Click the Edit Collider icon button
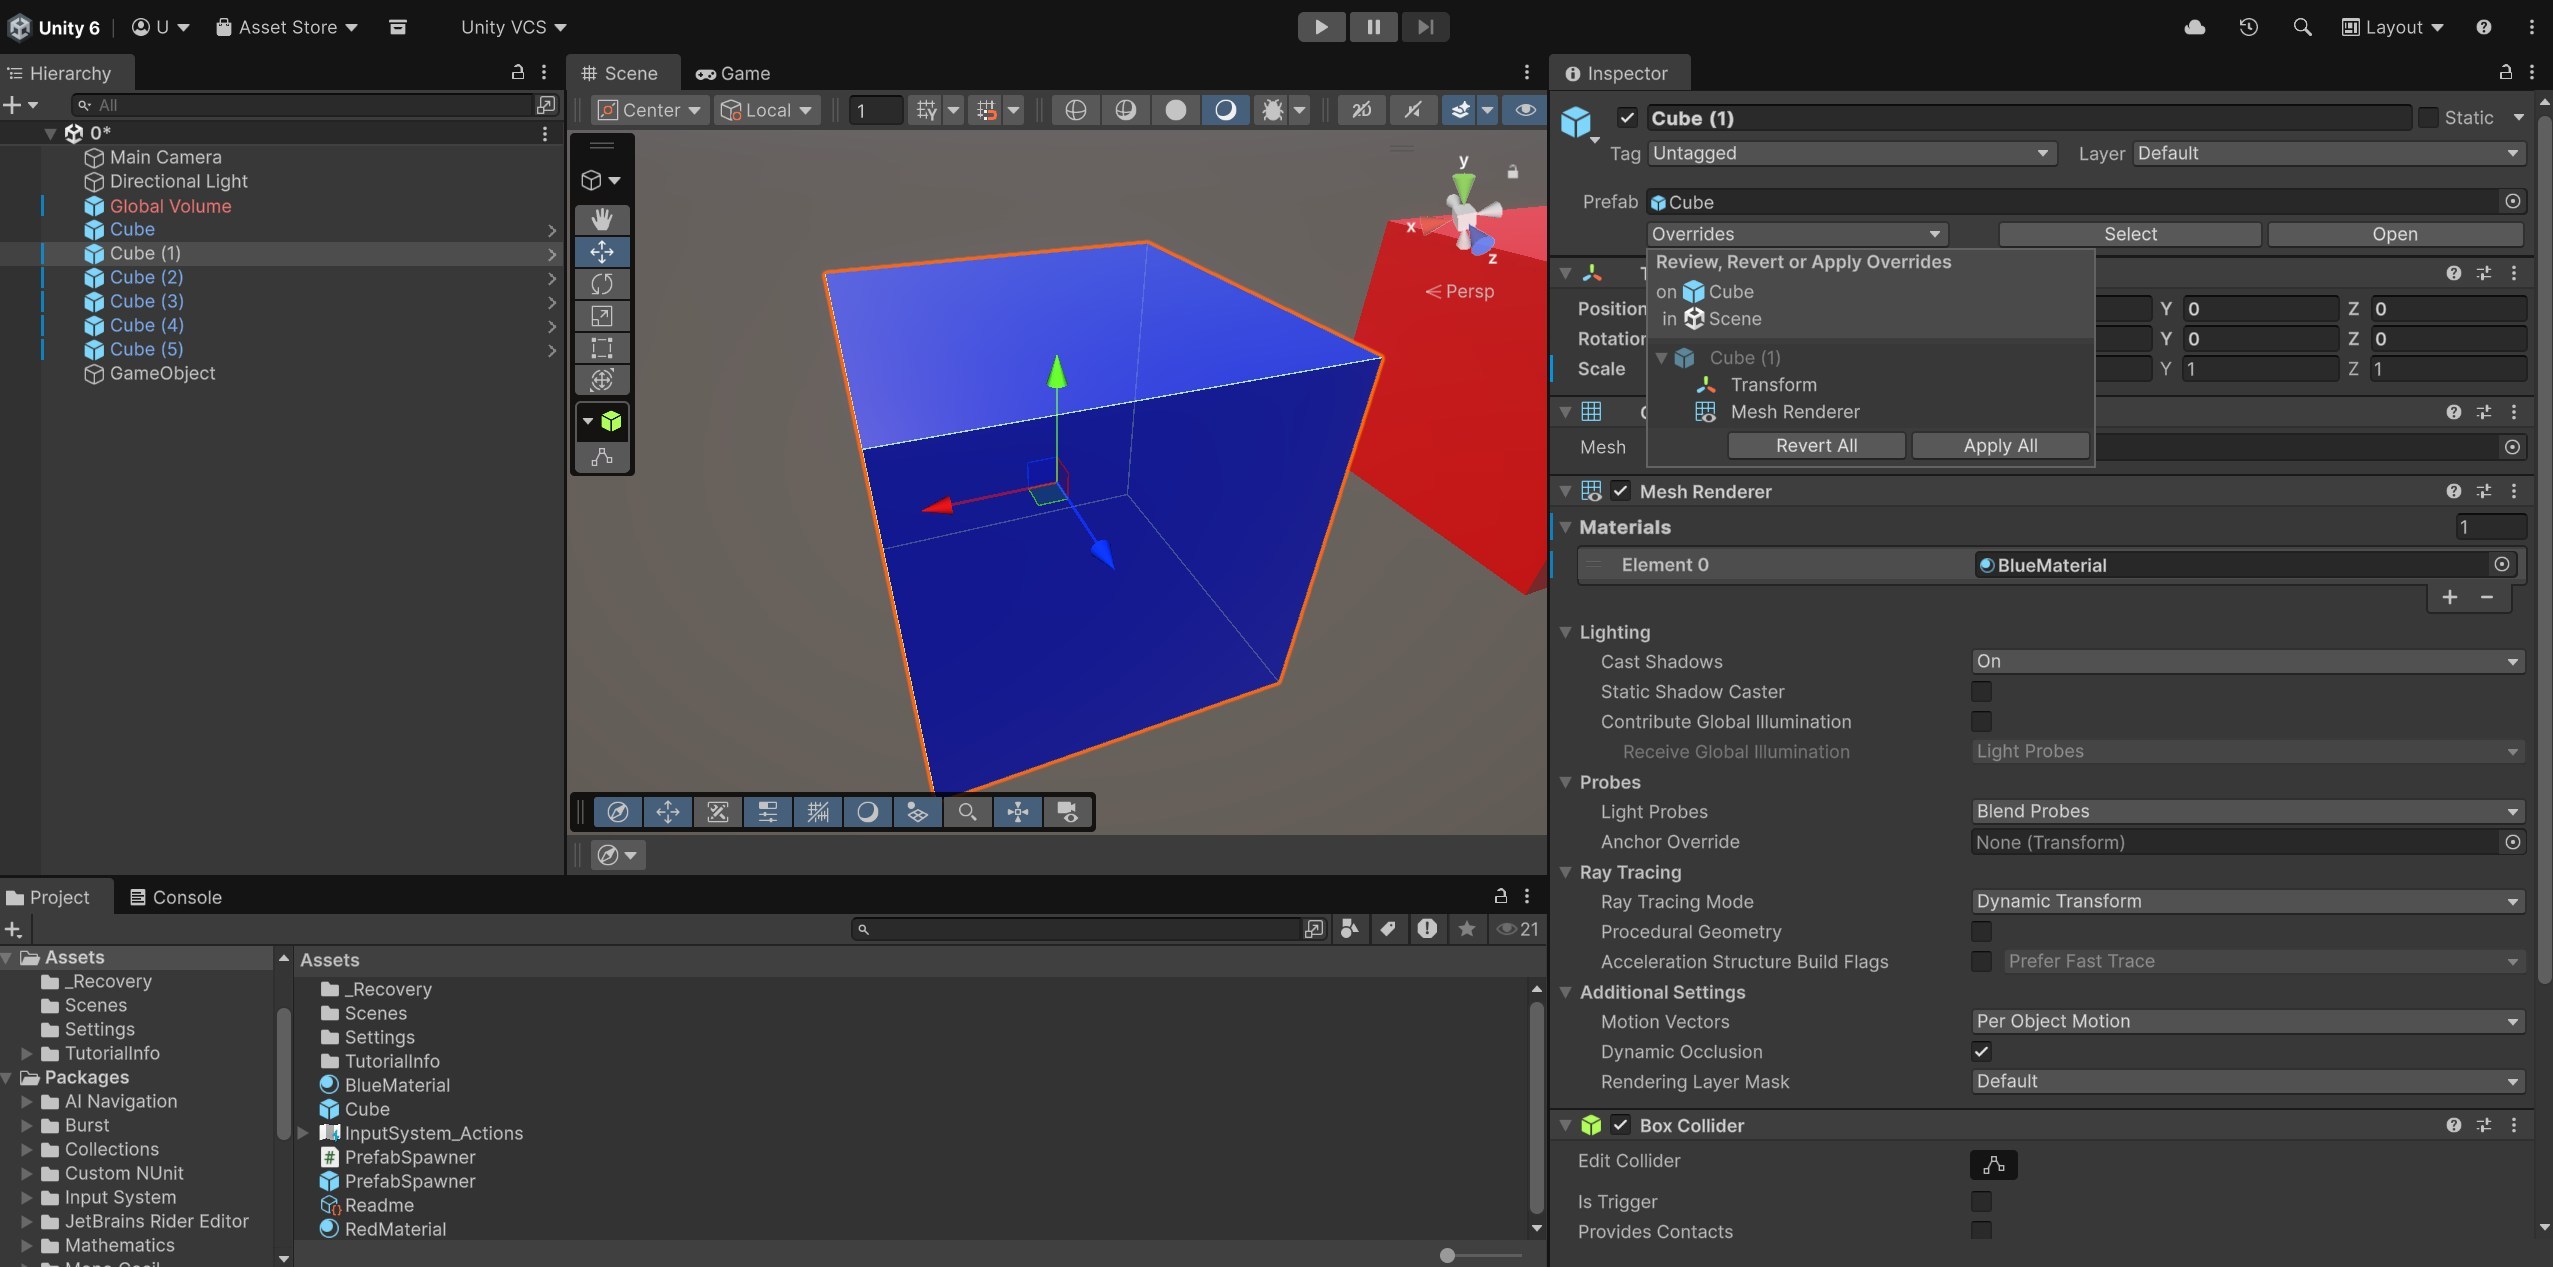Image resolution: width=2553 pixels, height=1267 pixels. click(1993, 1164)
